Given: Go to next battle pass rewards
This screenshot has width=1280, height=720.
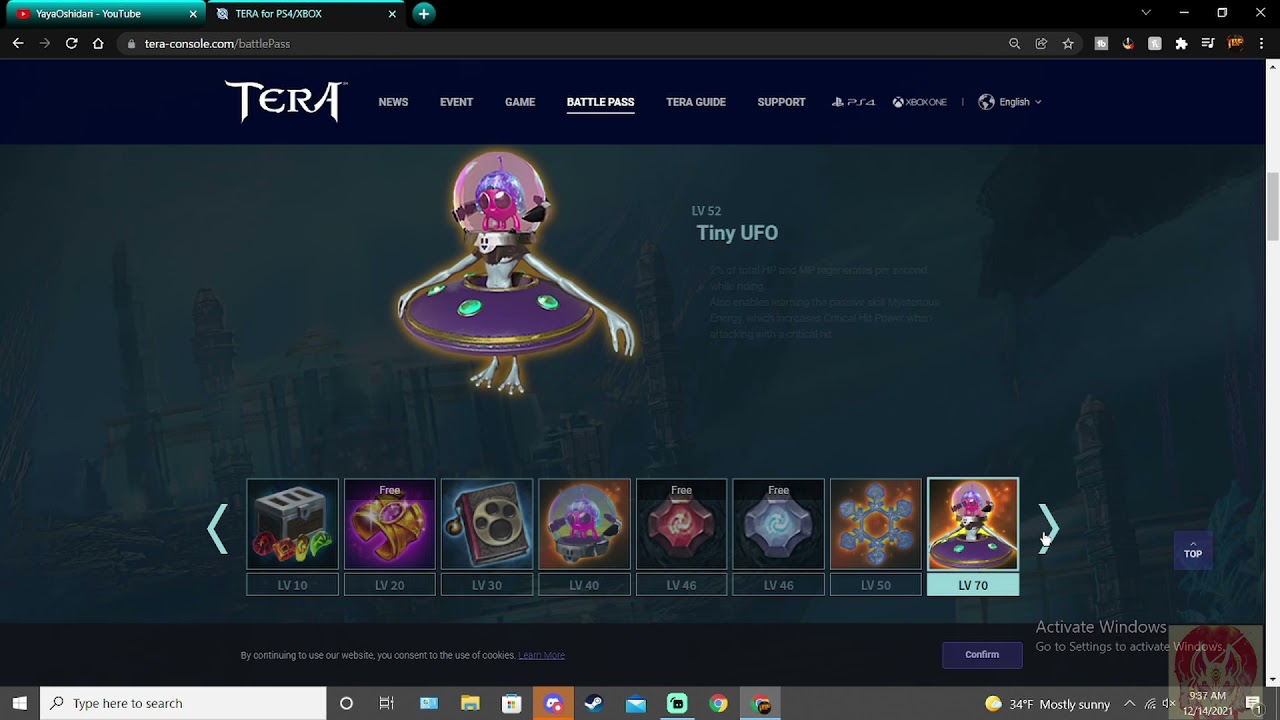Looking at the screenshot, I should click(x=1048, y=528).
